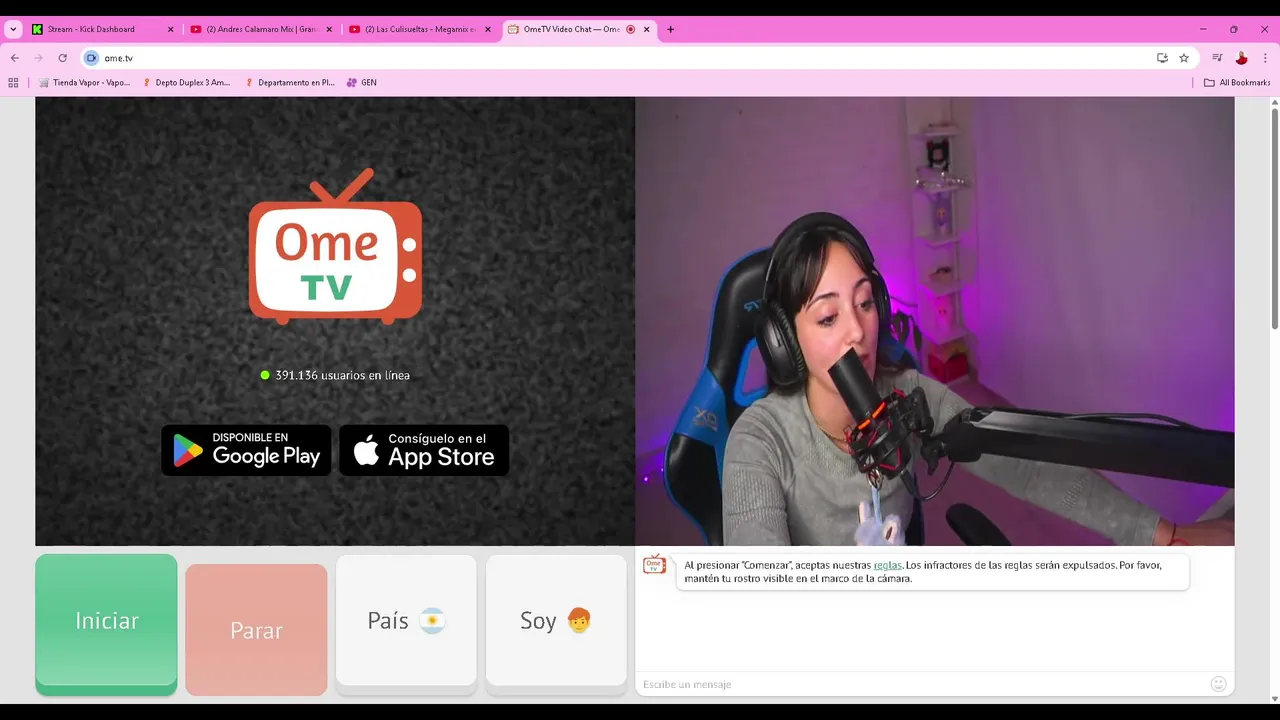Open the apps grid in bookmarks bar
Image resolution: width=1280 pixels, height=720 pixels.
13,83
